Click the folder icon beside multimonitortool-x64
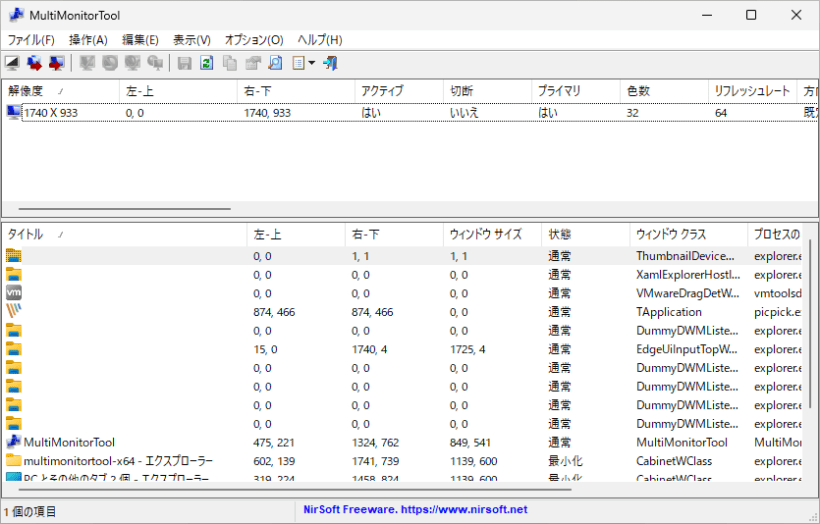The height and width of the screenshot is (524, 820). [x=14, y=461]
